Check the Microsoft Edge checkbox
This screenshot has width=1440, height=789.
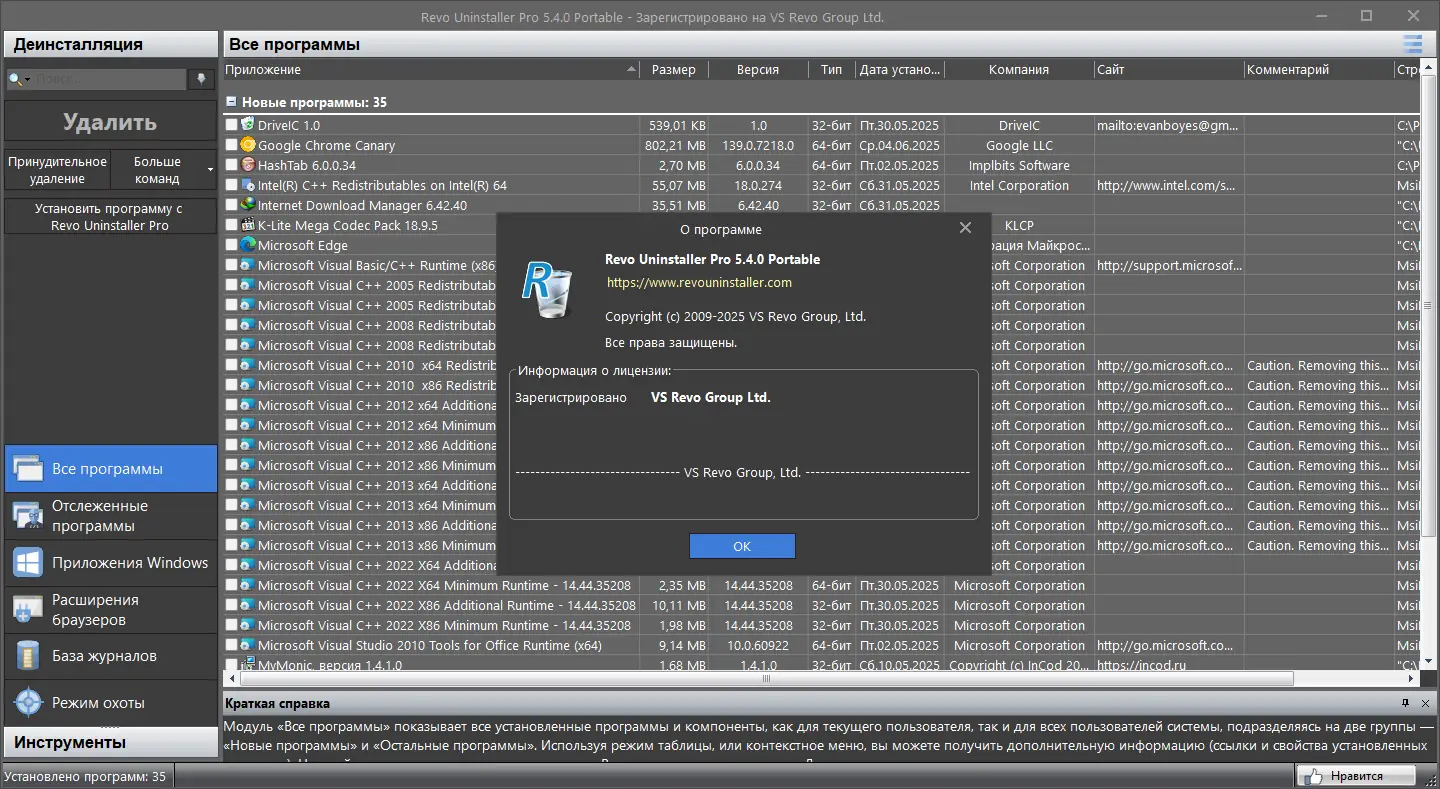[x=231, y=245]
